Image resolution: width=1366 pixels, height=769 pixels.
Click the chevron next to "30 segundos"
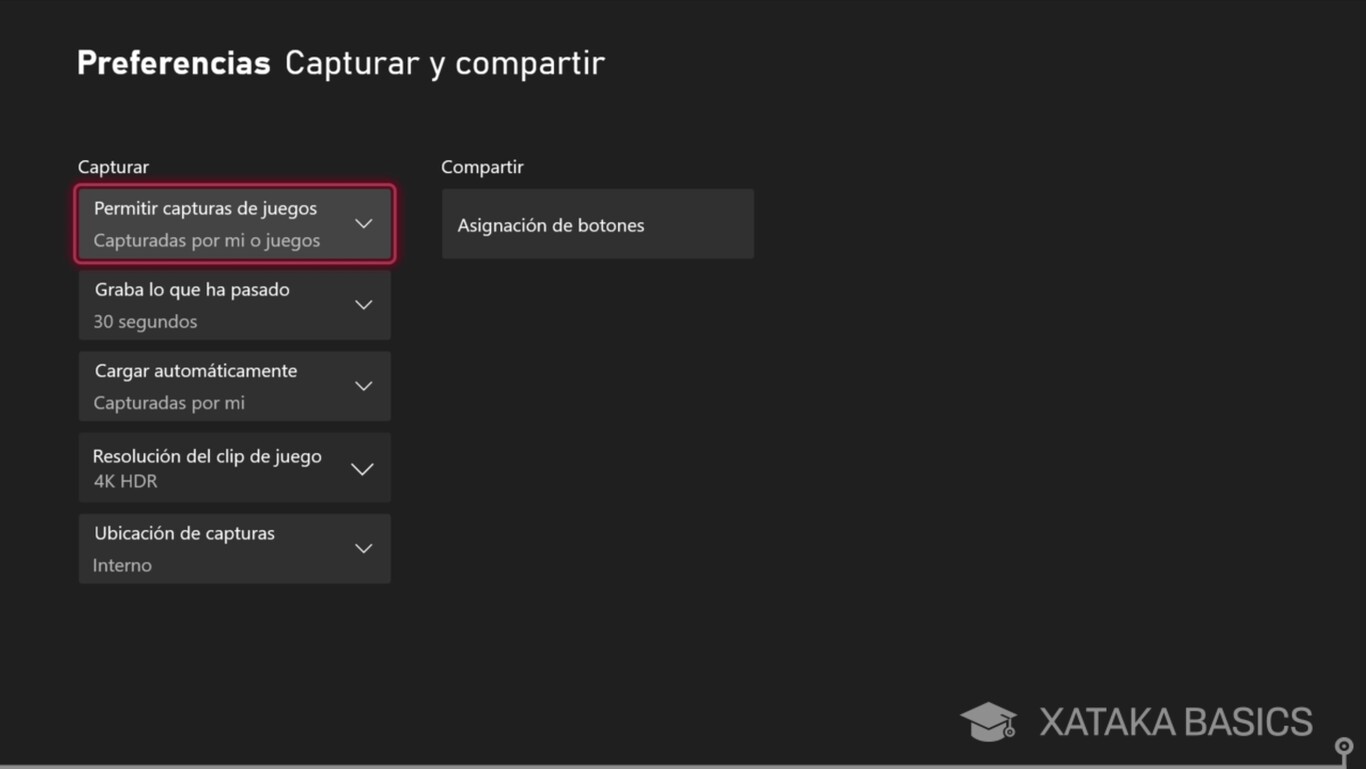pyautogui.click(x=363, y=304)
